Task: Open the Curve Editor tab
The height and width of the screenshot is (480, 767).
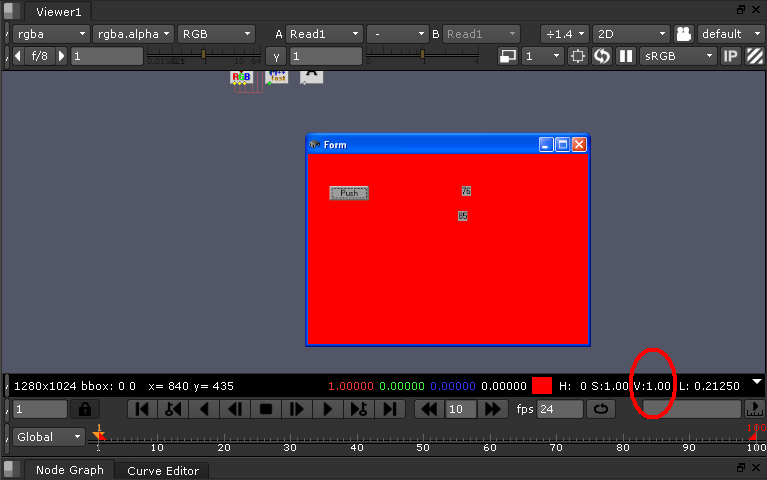Action: (163, 470)
